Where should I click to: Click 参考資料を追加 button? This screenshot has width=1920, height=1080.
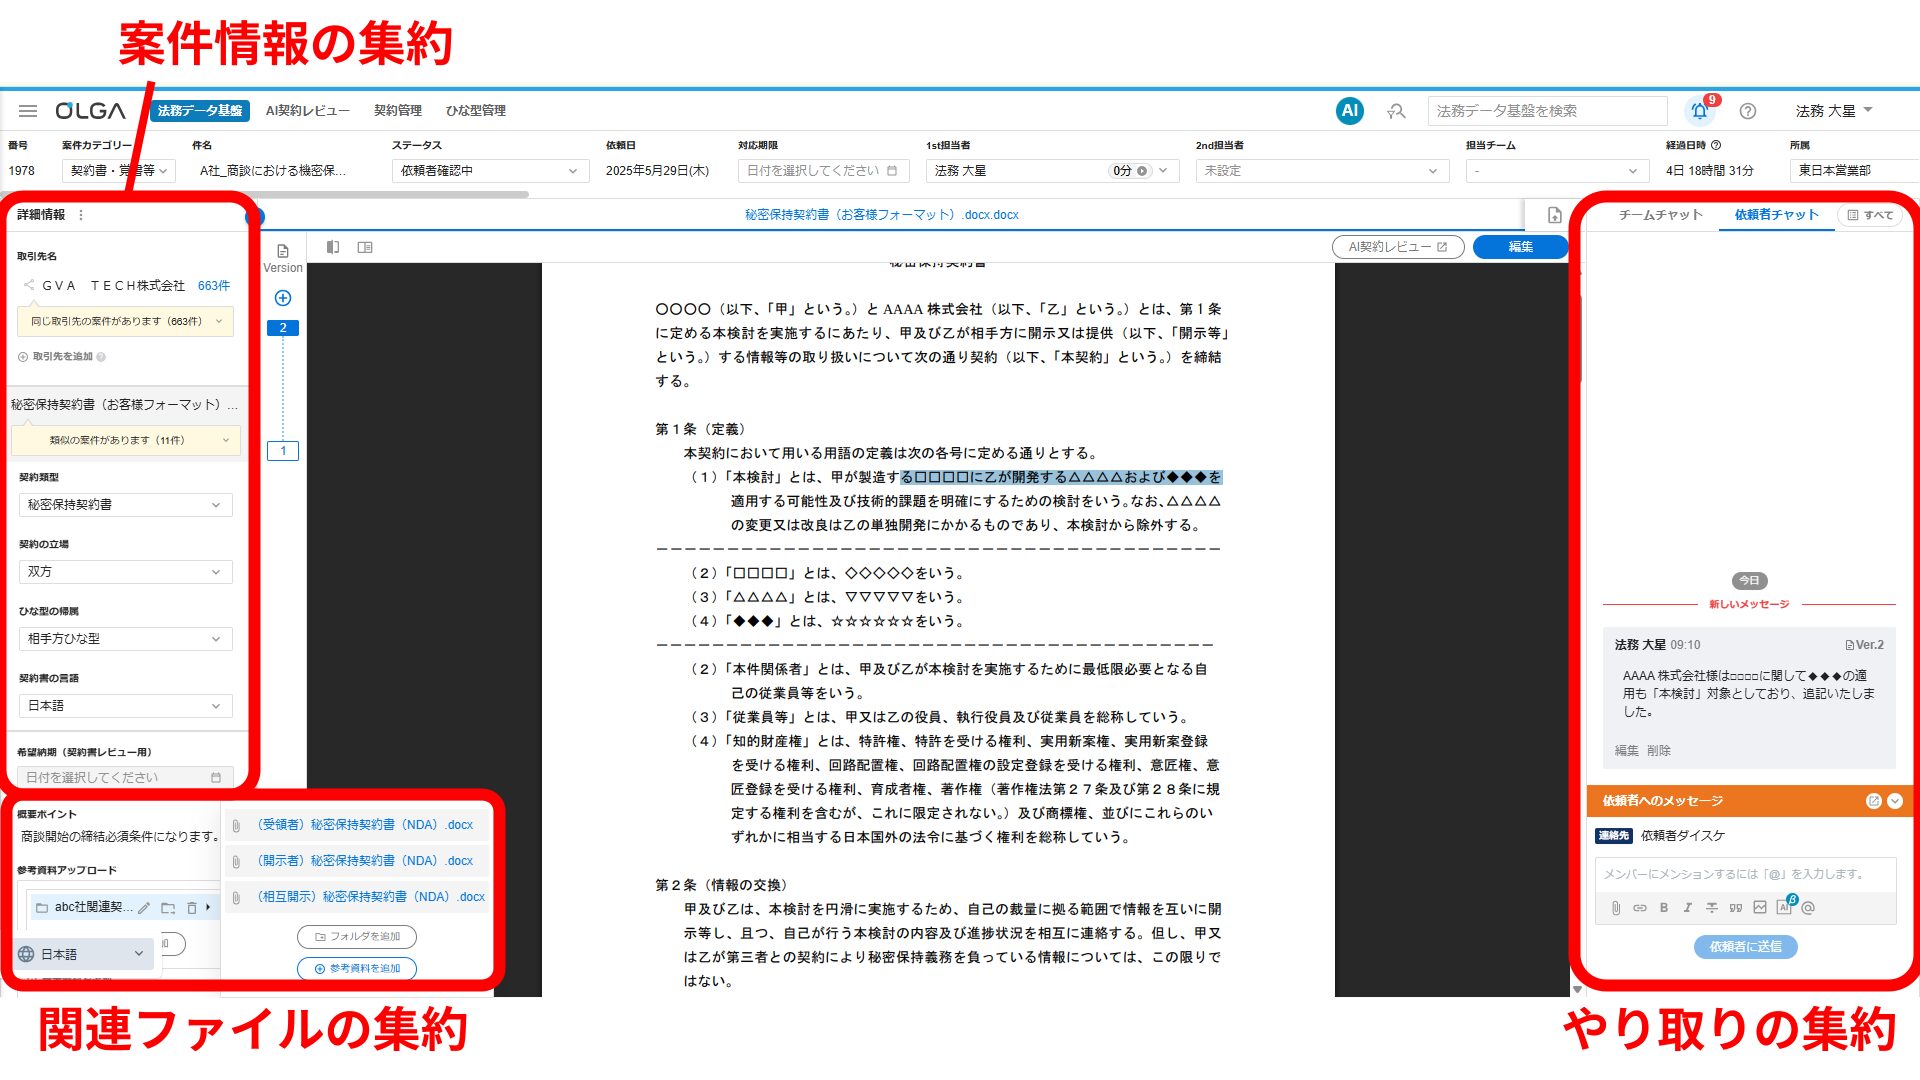(x=357, y=969)
